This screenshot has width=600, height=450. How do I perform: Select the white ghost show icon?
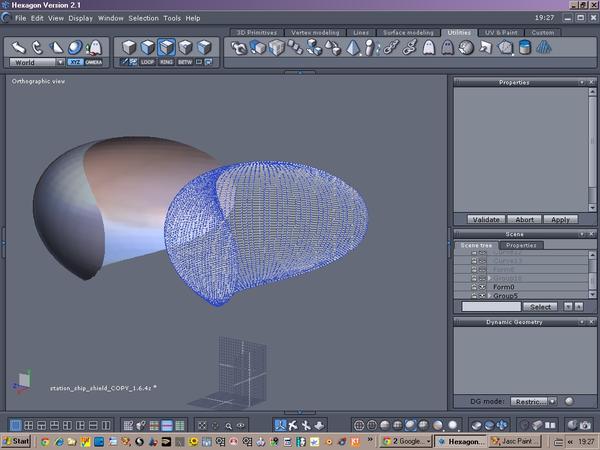(x=429, y=48)
